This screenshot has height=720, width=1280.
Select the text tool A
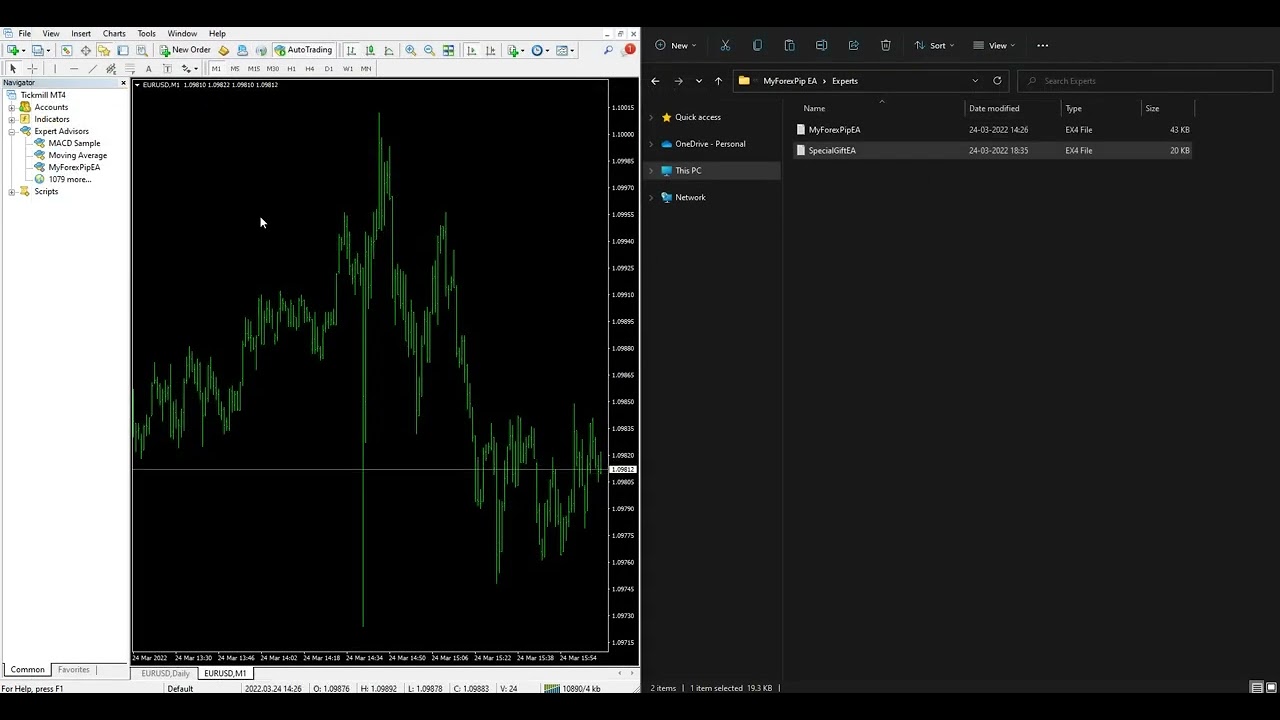(148, 69)
